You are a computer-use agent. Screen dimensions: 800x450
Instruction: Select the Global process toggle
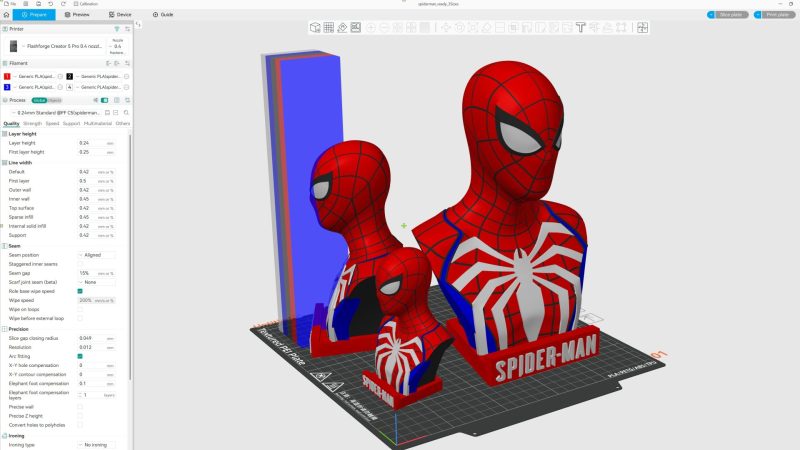coord(39,101)
